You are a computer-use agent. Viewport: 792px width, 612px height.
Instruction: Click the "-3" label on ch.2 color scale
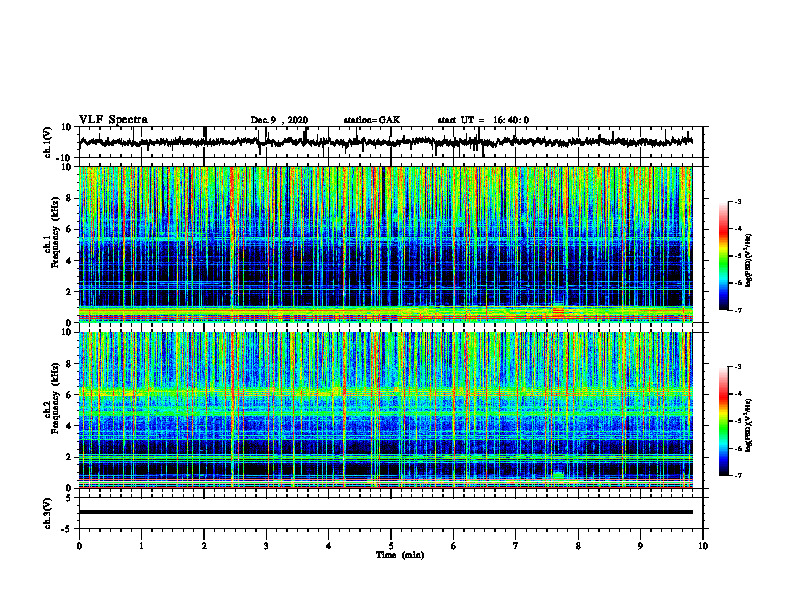(x=737, y=367)
